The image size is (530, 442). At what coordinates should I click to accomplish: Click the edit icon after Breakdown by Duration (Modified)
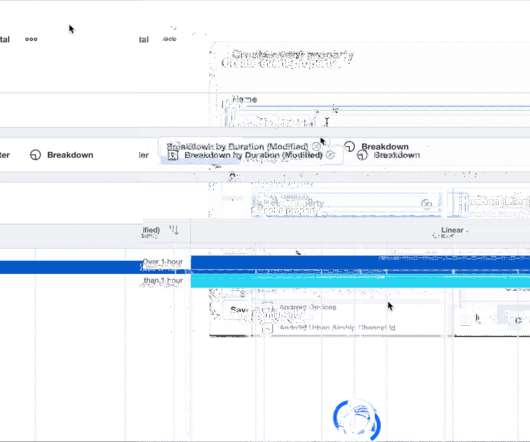(331, 155)
